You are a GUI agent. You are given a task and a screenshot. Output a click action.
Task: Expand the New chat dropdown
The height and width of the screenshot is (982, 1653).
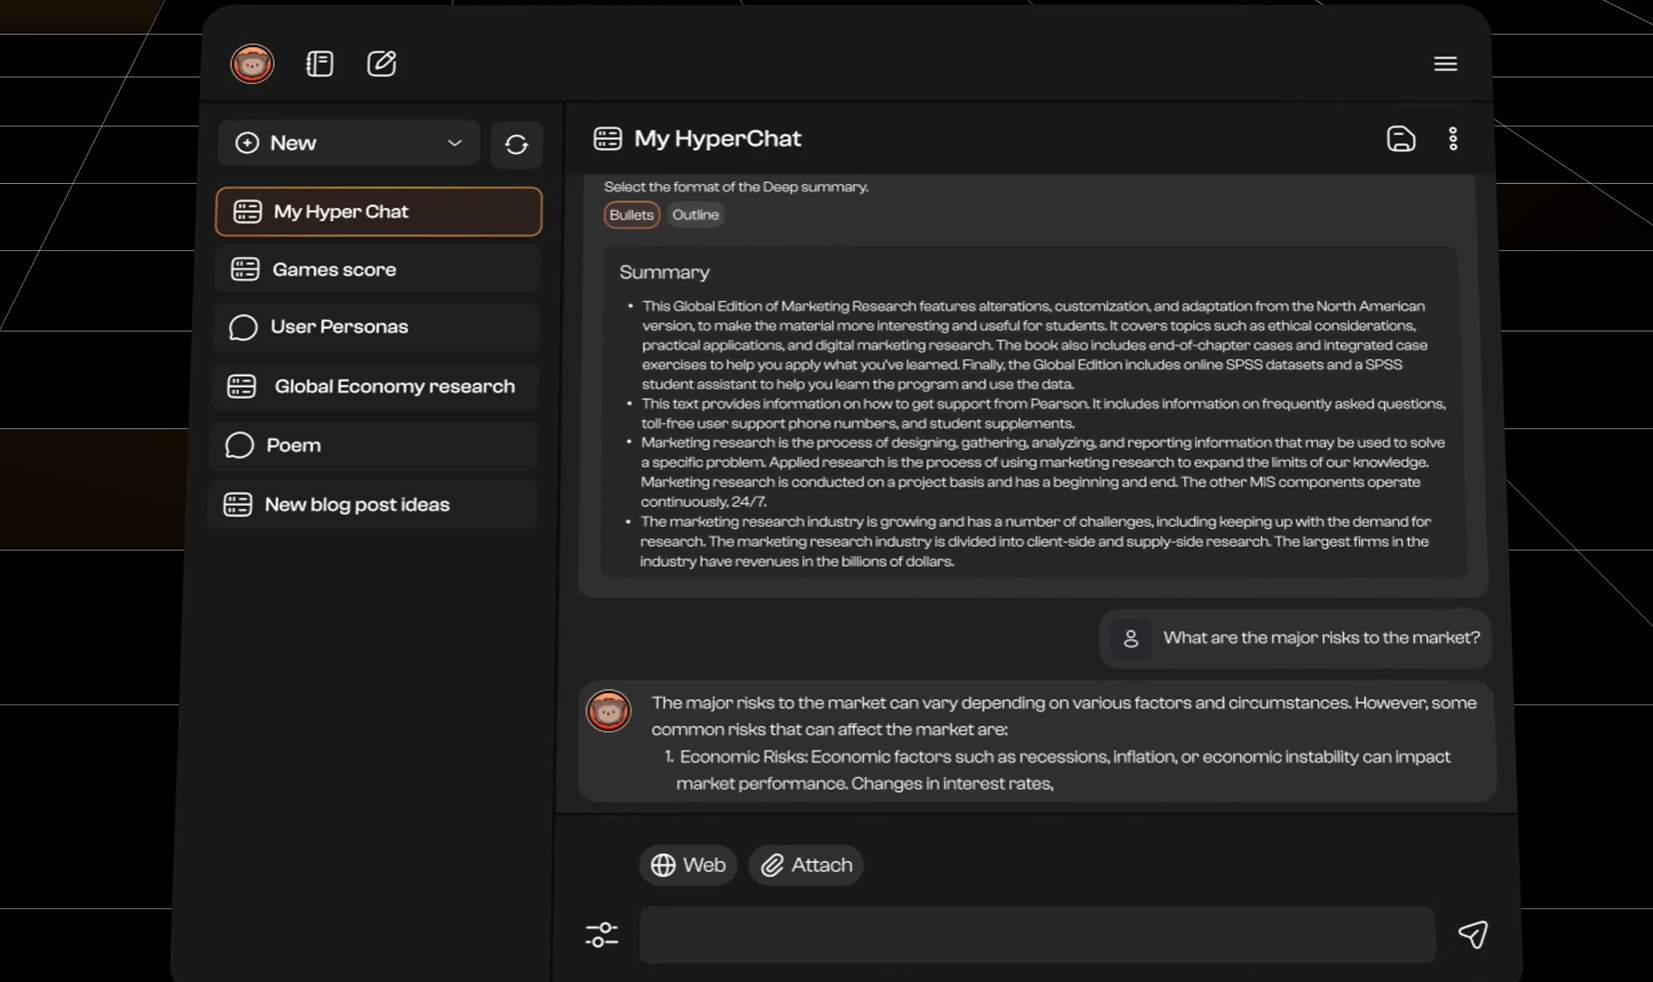coord(454,143)
